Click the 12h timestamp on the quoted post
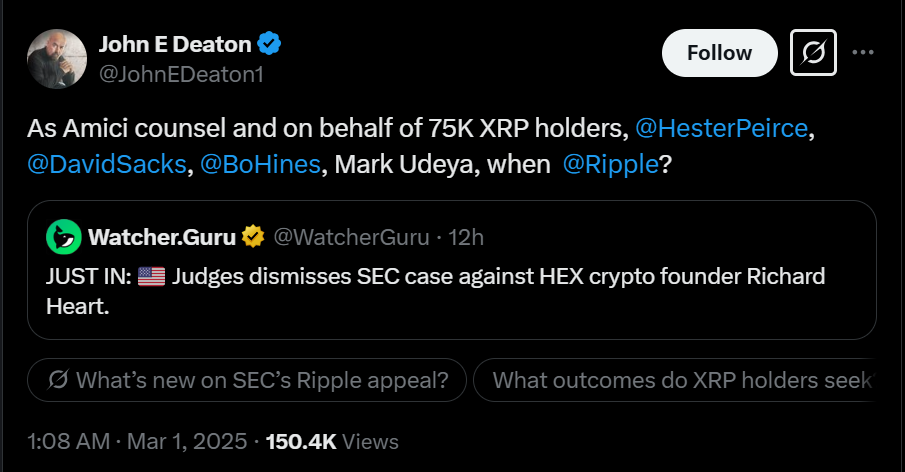Image resolution: width=905 pixels, height=472 pixels. click(466, 237)
